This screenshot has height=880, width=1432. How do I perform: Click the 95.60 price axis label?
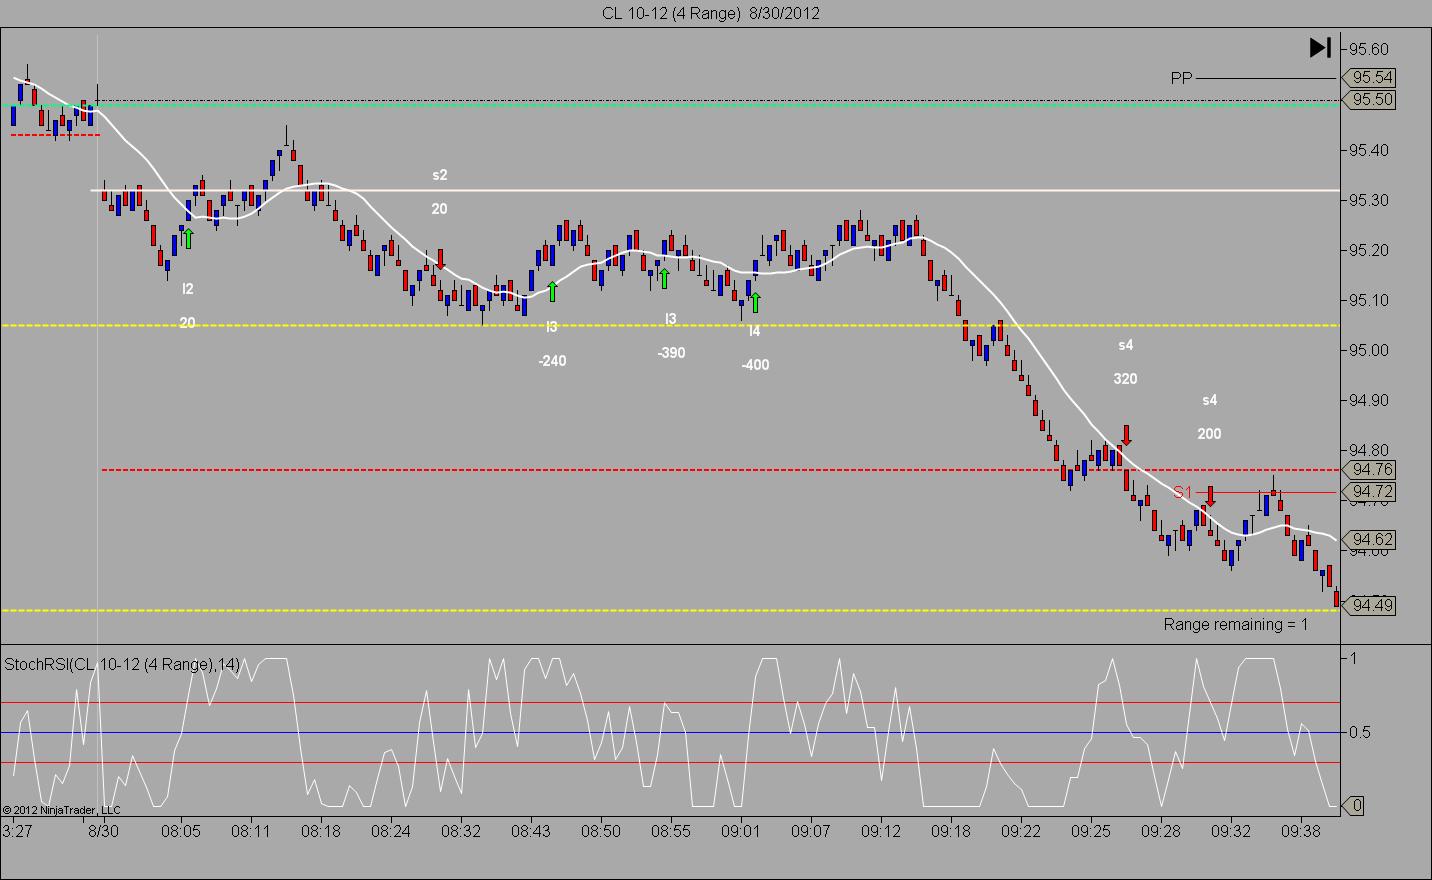click(1368, 49)
